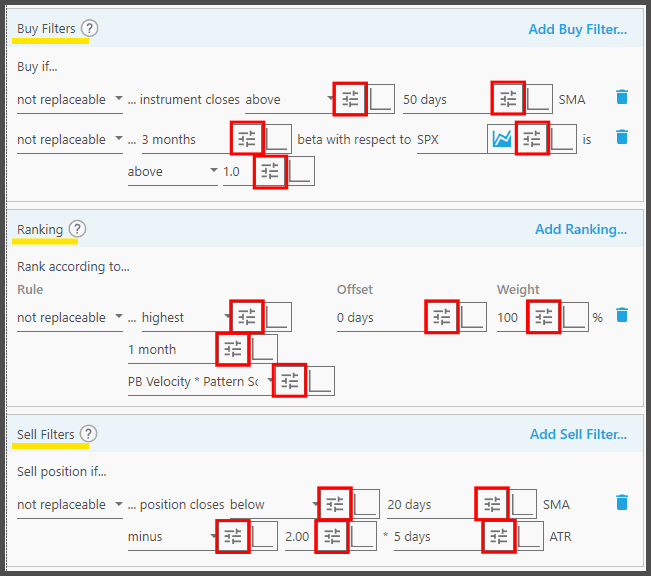651x576 pixels.
Task: Open tune settings icon for PB Velocity field
Action: [289, 381]
